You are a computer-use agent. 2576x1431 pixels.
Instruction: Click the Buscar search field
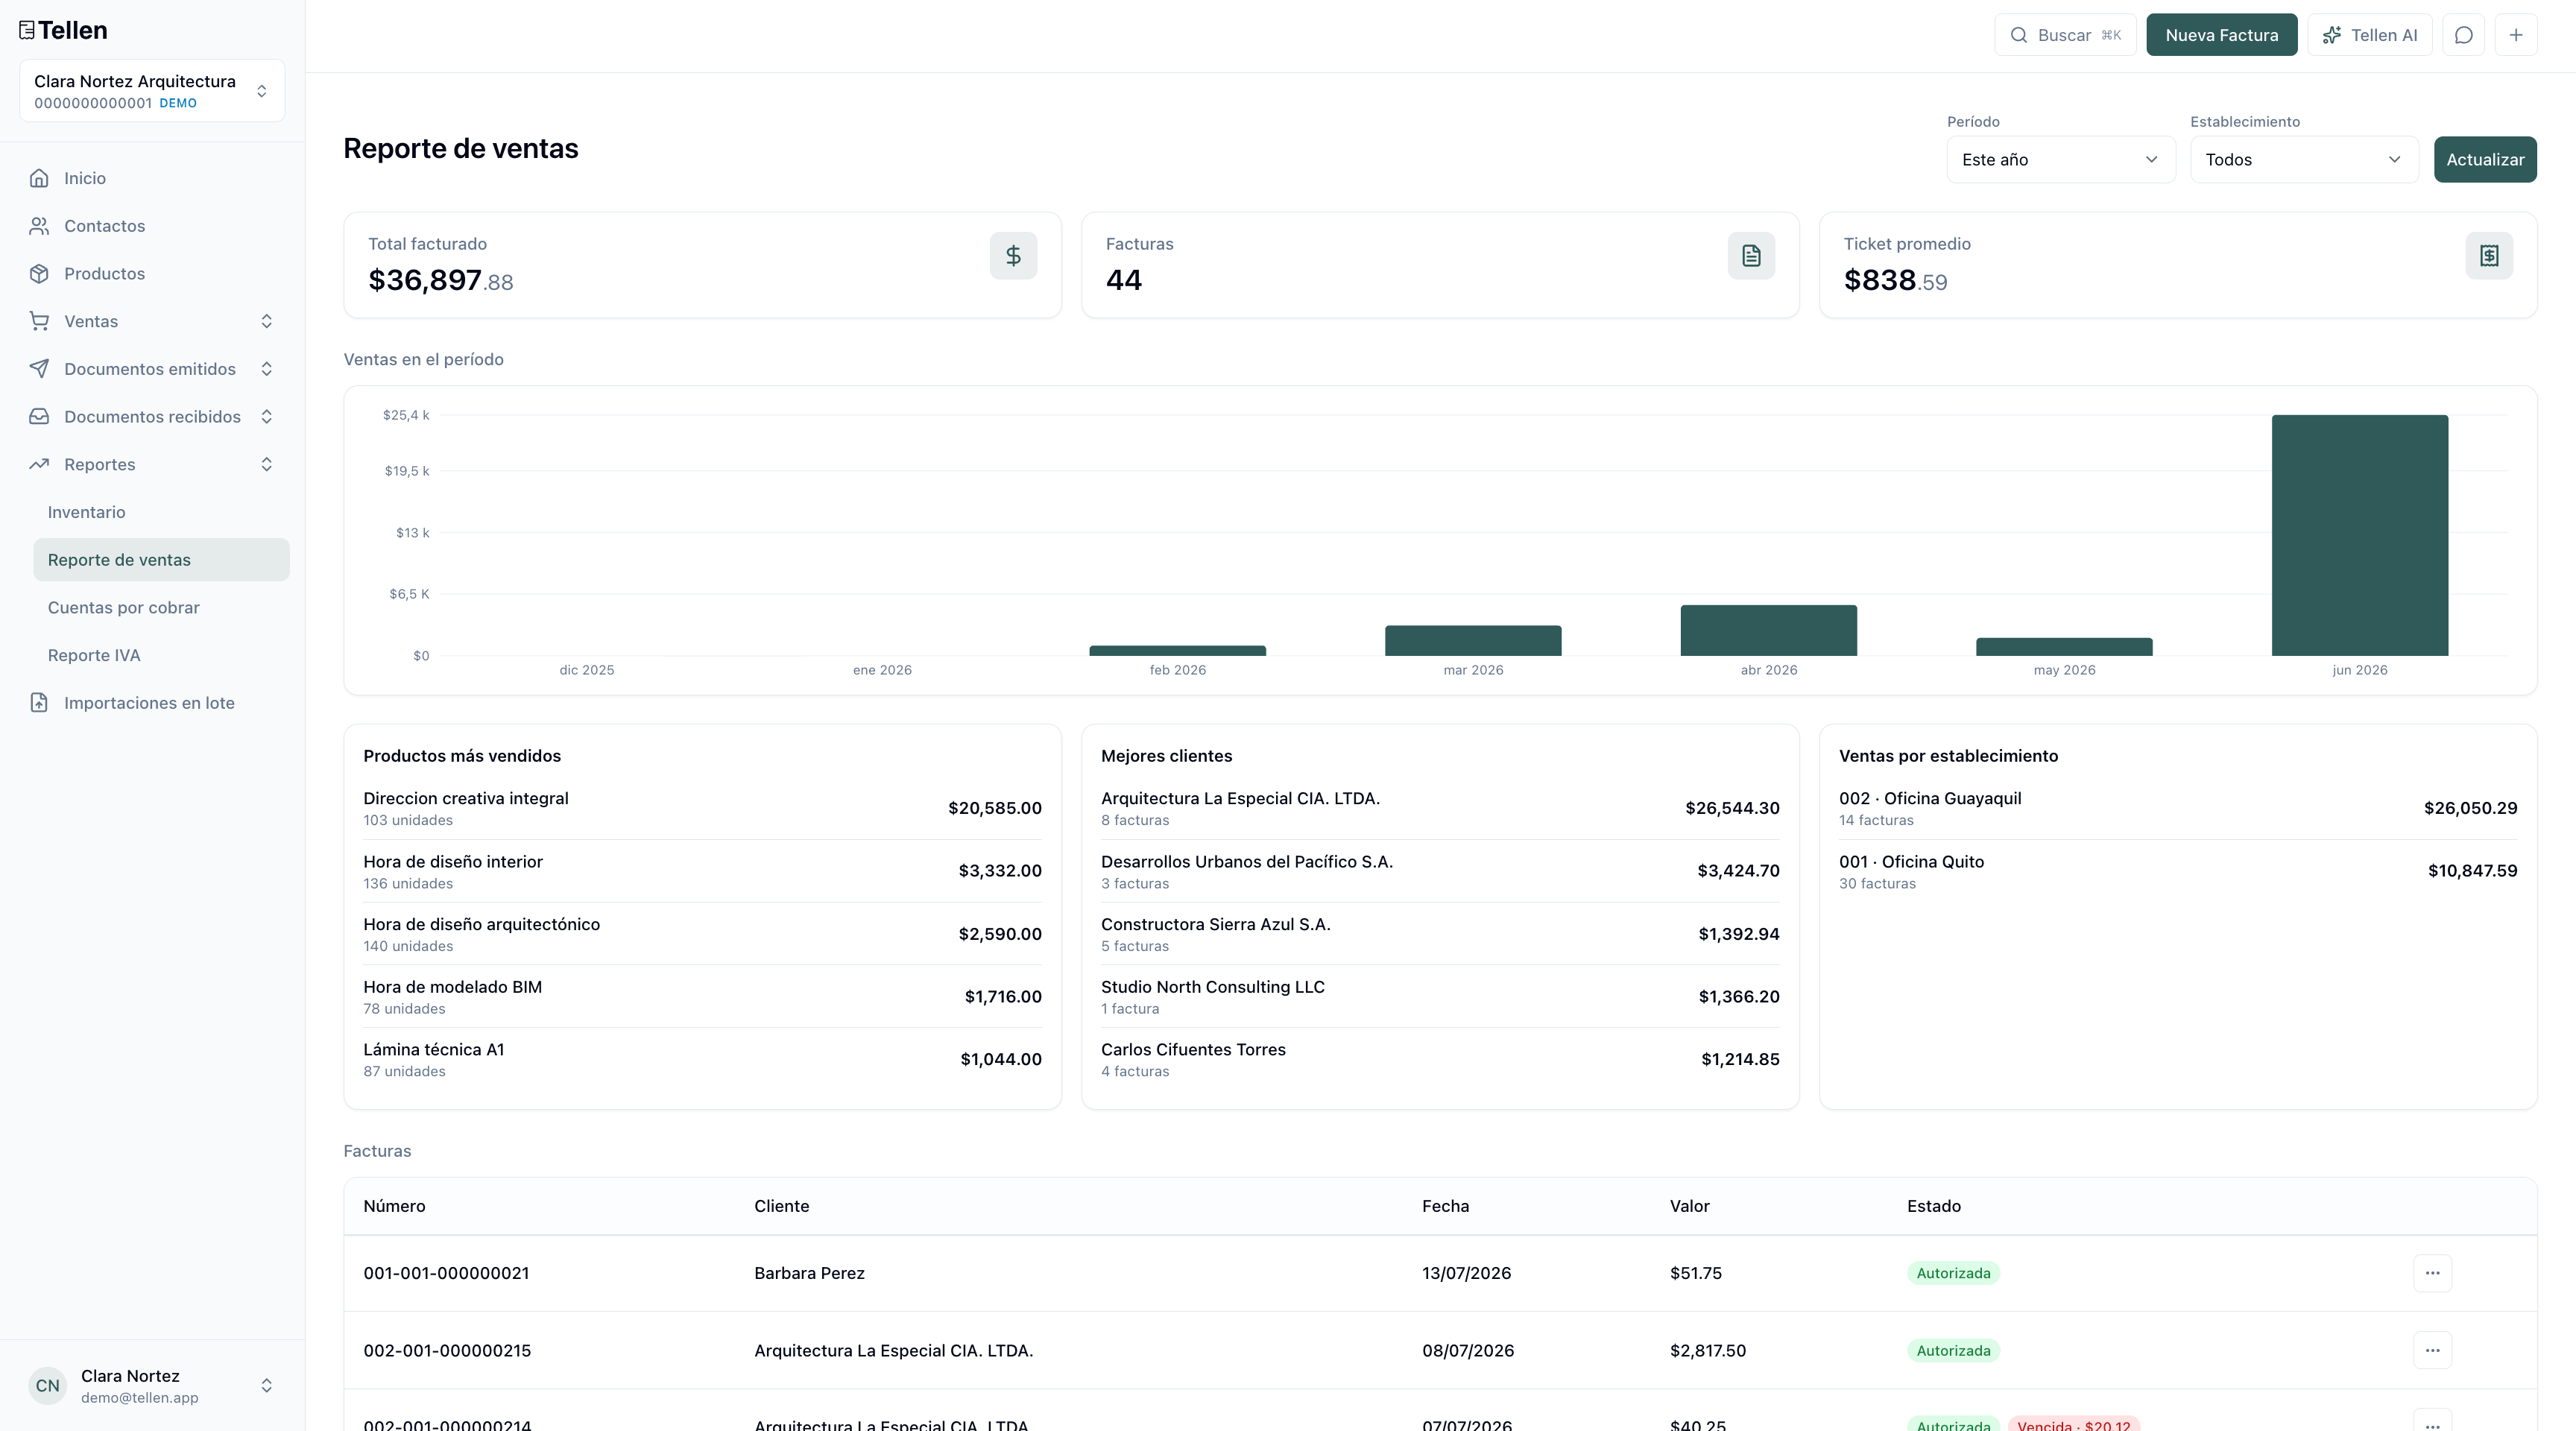(x=2065, y=35)
